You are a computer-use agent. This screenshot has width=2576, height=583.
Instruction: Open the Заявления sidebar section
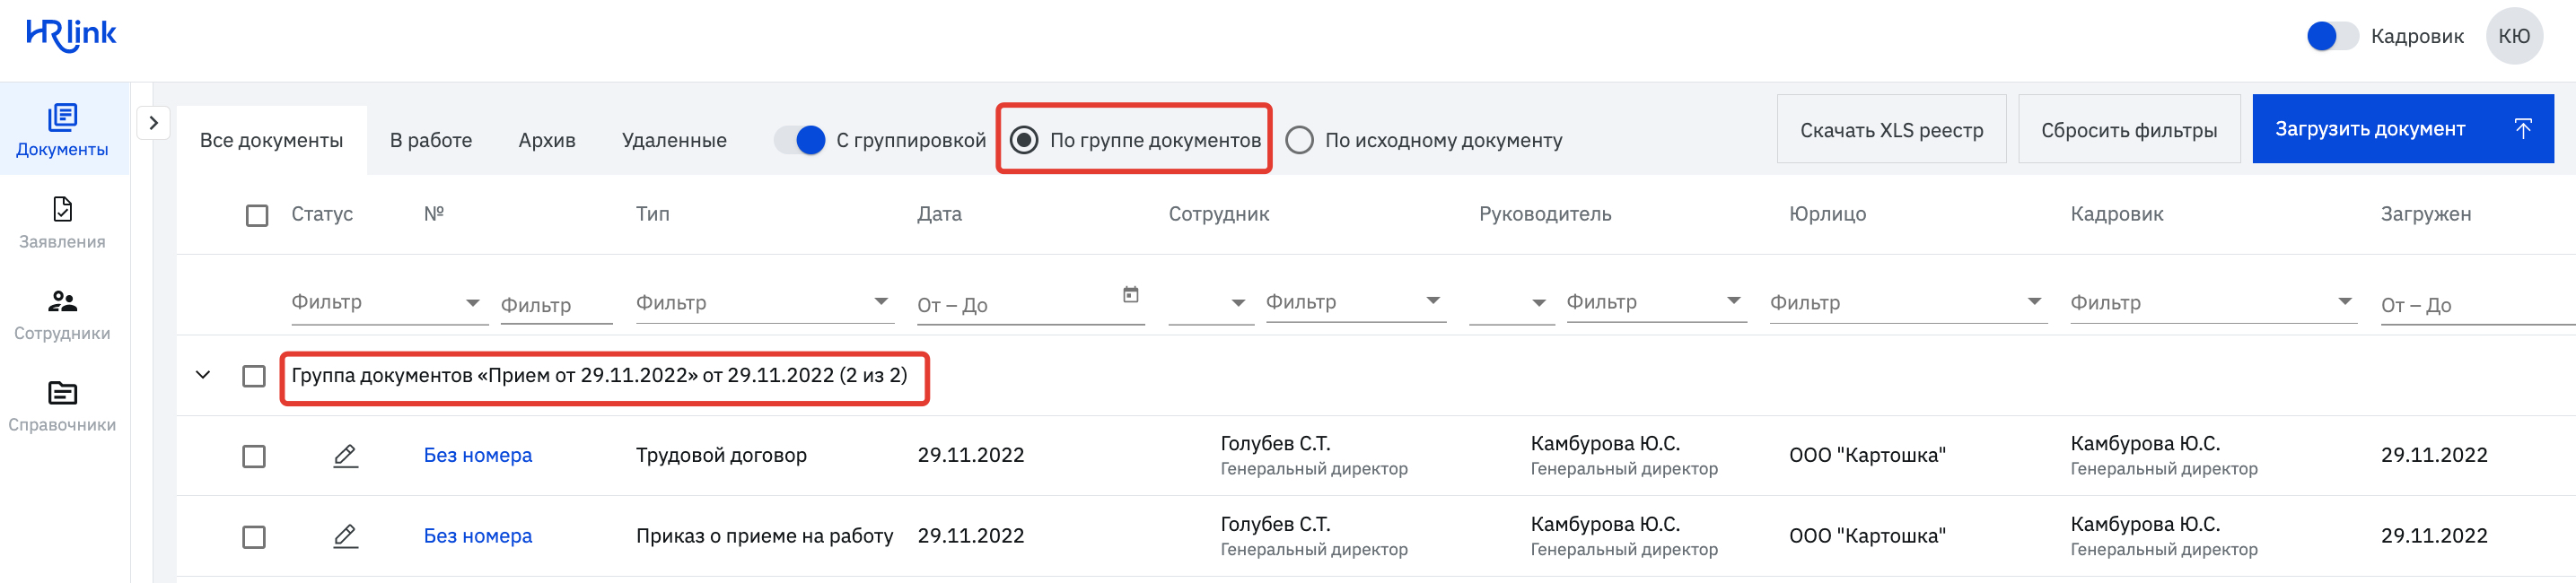tap(62, 223)
